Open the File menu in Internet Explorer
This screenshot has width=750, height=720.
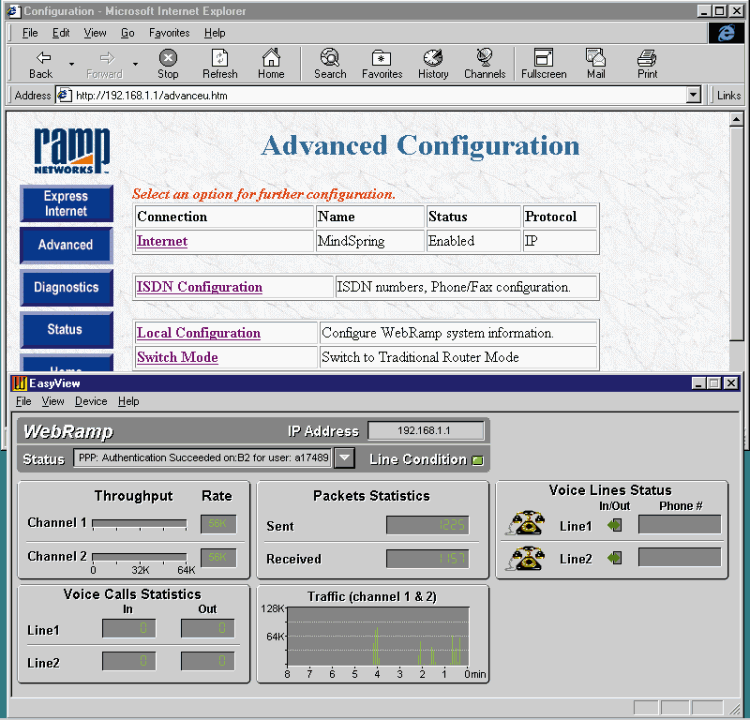pyautogui.click(x=30, y=33)
